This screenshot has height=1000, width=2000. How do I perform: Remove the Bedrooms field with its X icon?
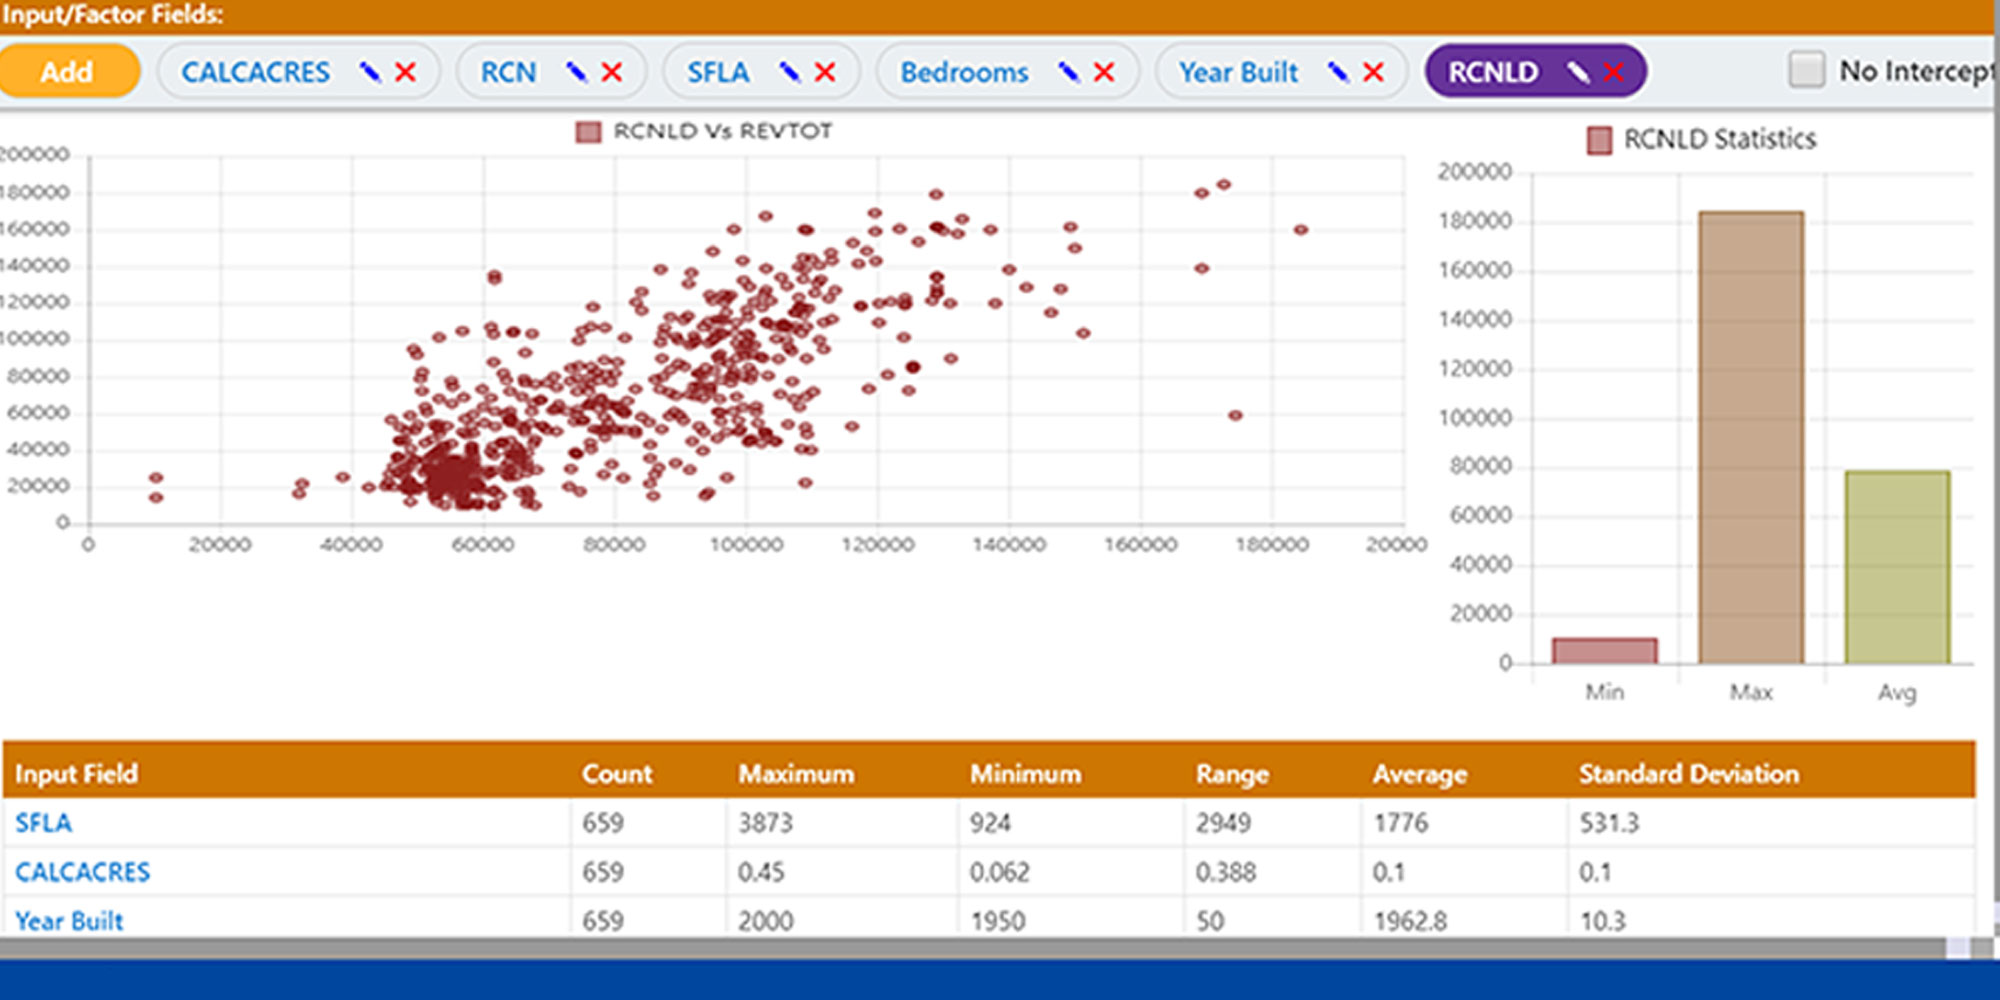(1103, 71)
